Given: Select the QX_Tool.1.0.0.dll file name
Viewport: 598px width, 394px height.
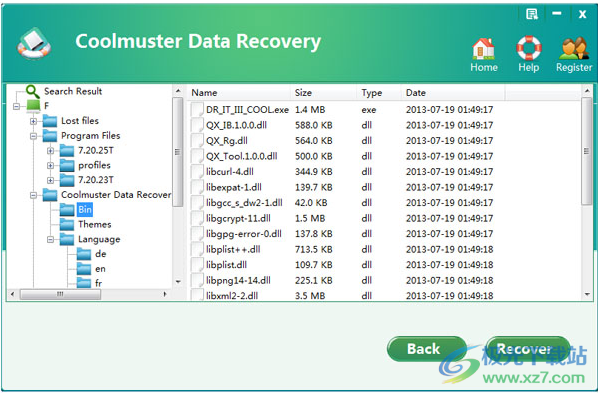Looking at the screenshot, I should point(242,156).
